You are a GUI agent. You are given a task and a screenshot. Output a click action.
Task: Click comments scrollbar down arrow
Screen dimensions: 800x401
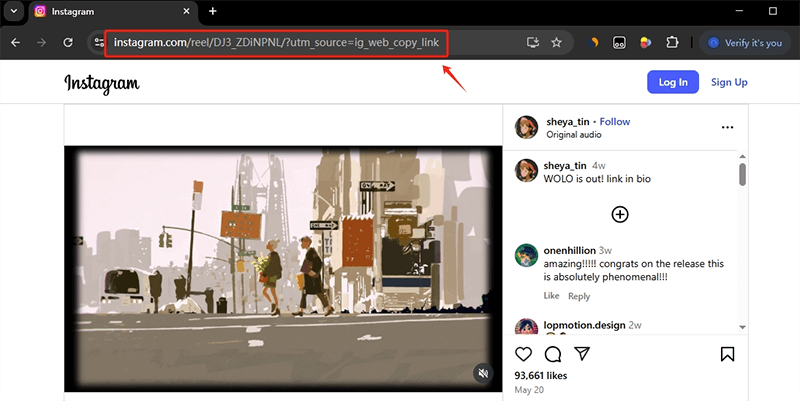click(x=742, y=327)
